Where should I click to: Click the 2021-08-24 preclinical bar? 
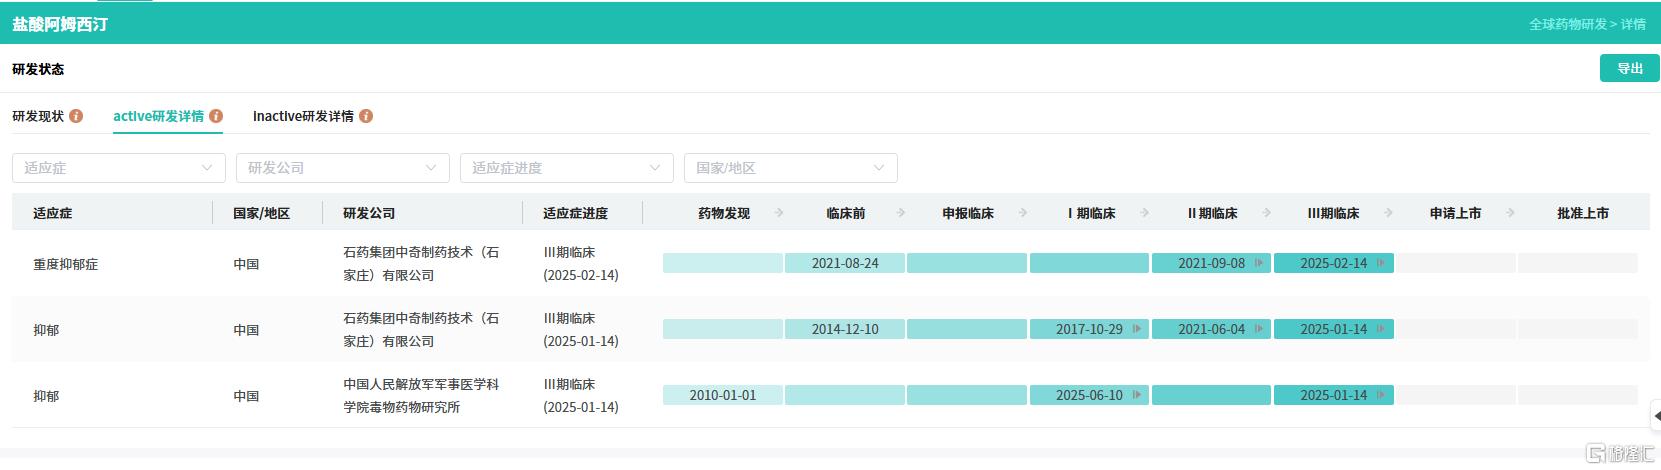tap(845, 263)
